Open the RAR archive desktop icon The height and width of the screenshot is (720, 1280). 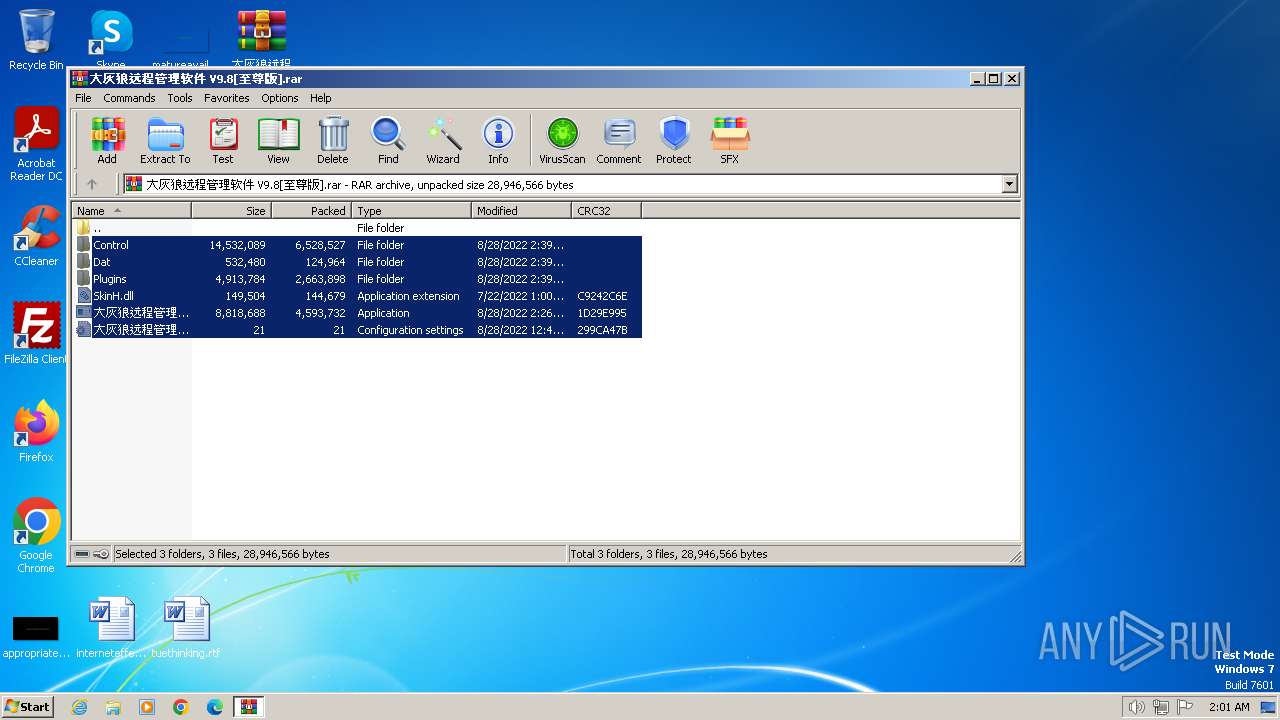click(261, 40)
